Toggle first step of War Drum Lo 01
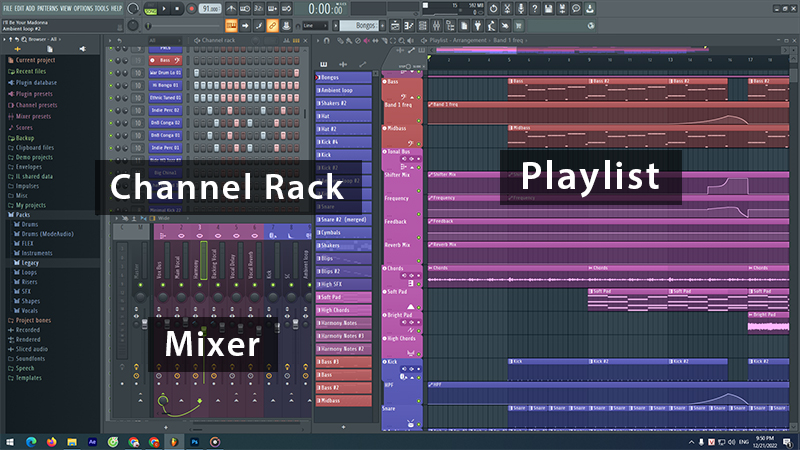The width and height of the screenshot is (800, 450). point(196,73)
